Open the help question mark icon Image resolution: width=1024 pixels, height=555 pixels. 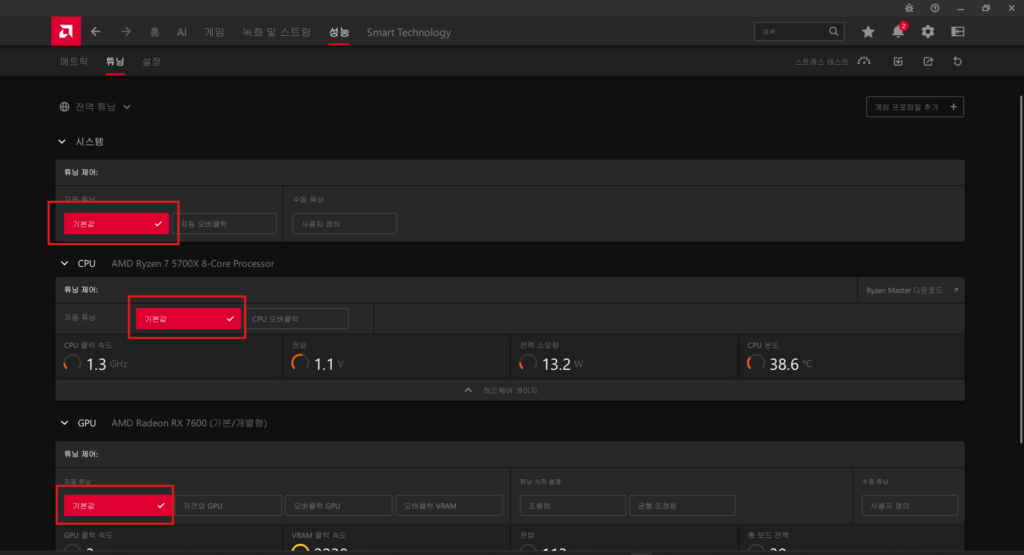pos(935,8)
